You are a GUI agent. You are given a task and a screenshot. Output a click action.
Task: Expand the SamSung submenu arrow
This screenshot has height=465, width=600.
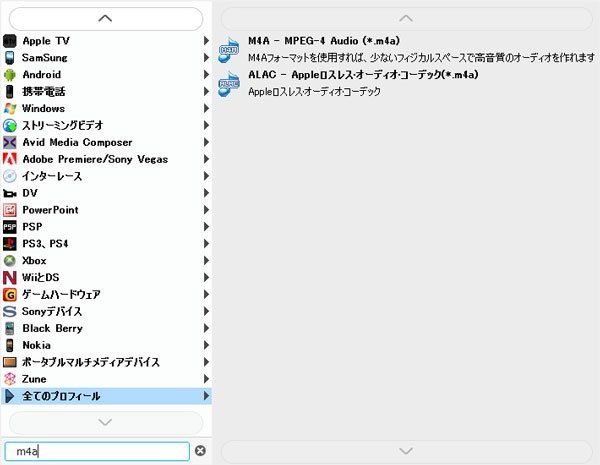206,58
